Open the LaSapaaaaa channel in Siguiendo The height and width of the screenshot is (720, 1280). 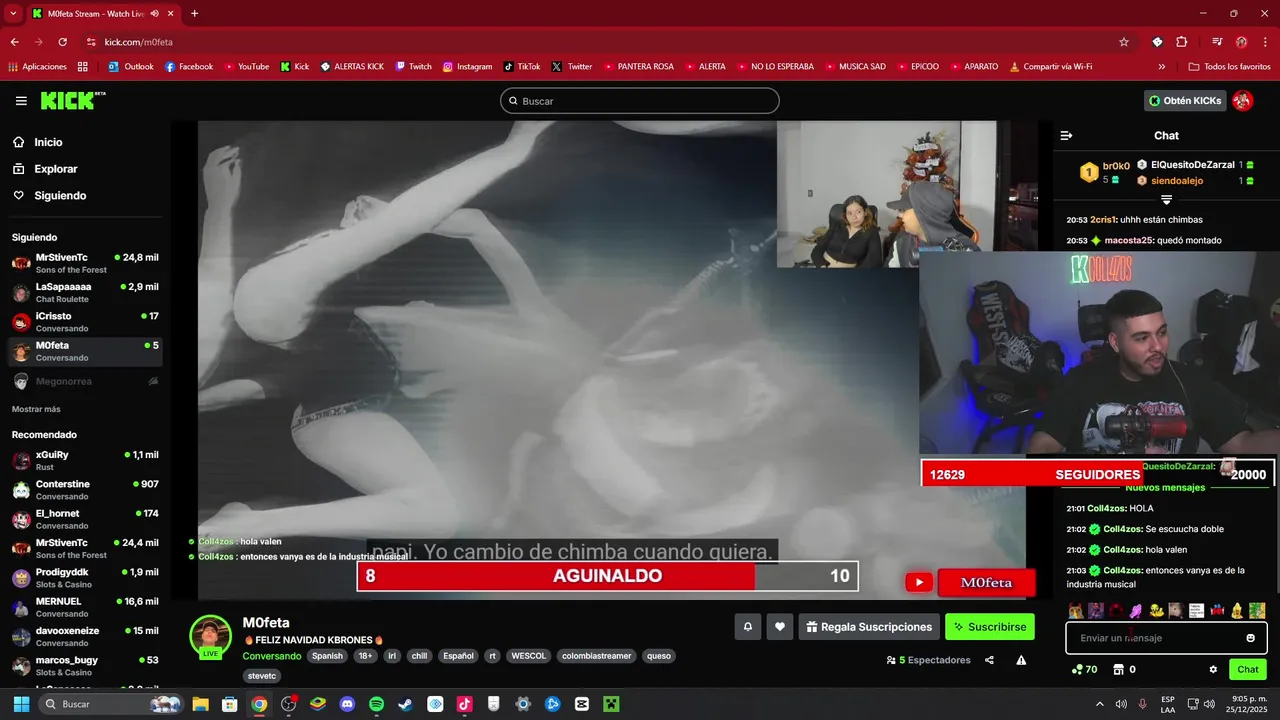point(85,292)
